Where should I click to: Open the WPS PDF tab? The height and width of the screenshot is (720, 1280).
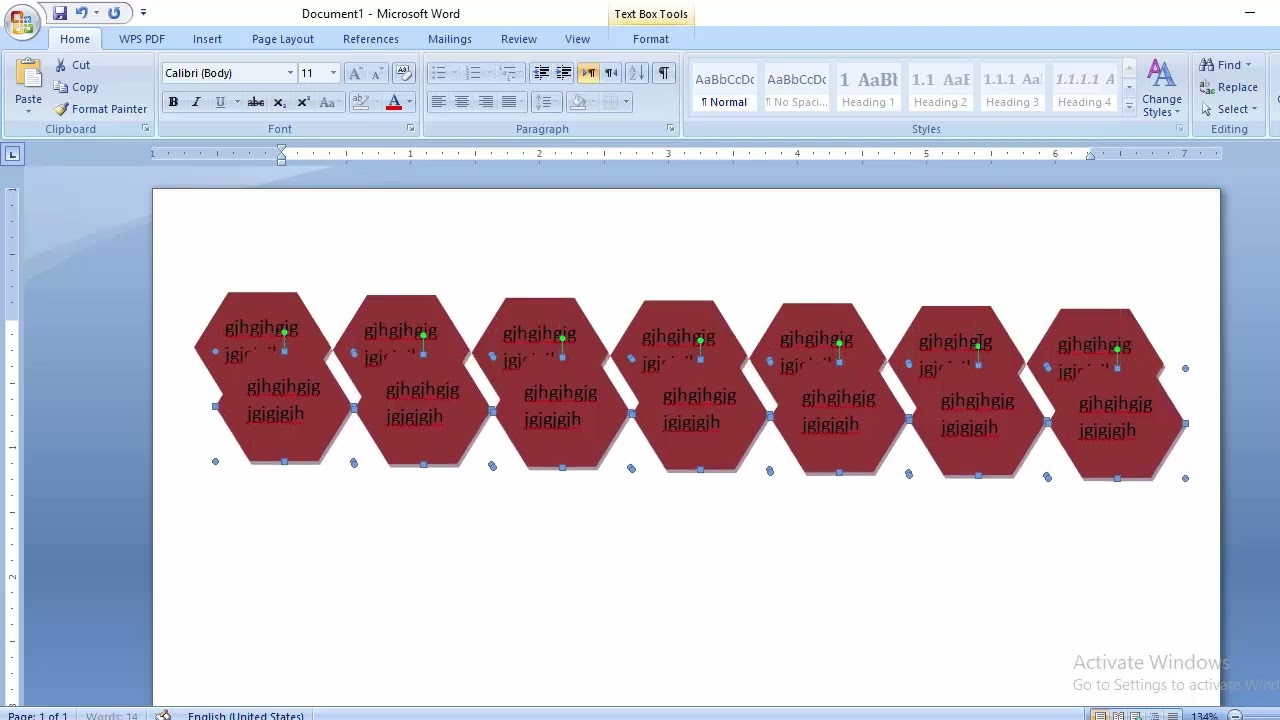[142, 39]
